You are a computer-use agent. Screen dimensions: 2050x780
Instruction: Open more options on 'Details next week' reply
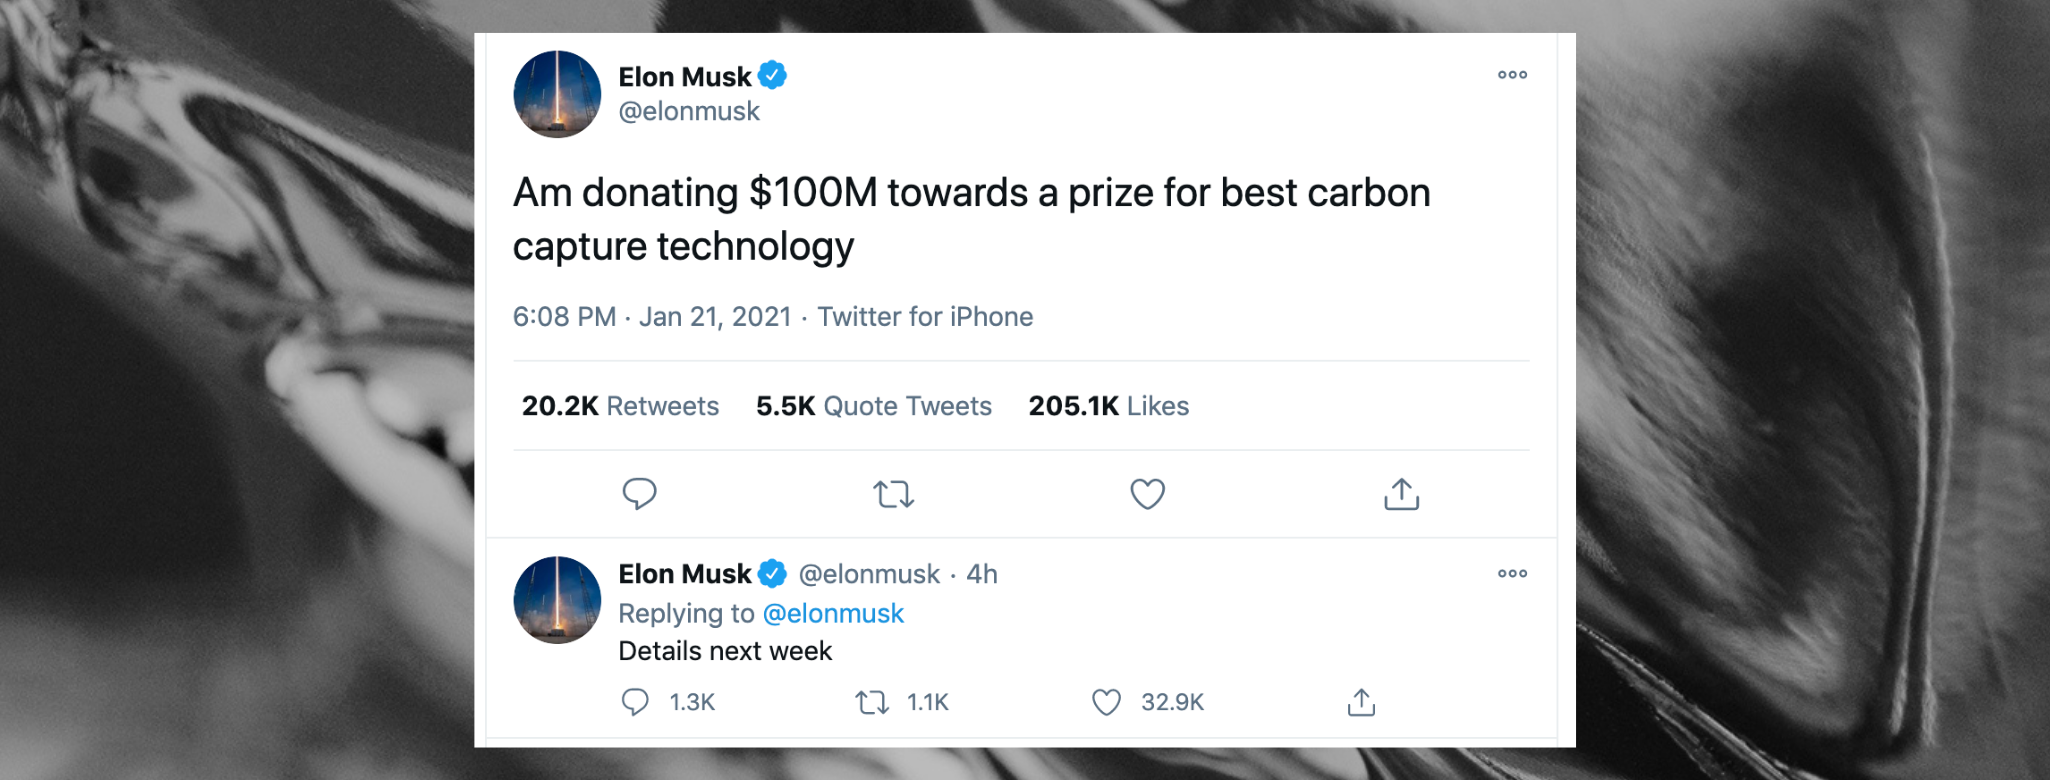[1512, 574]
